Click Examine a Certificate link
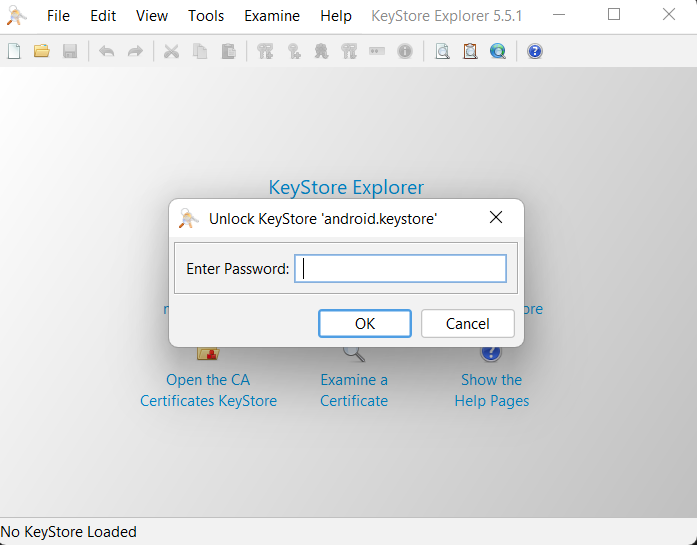697x545 pixels. pyautogui.click(x=354, y=390)
